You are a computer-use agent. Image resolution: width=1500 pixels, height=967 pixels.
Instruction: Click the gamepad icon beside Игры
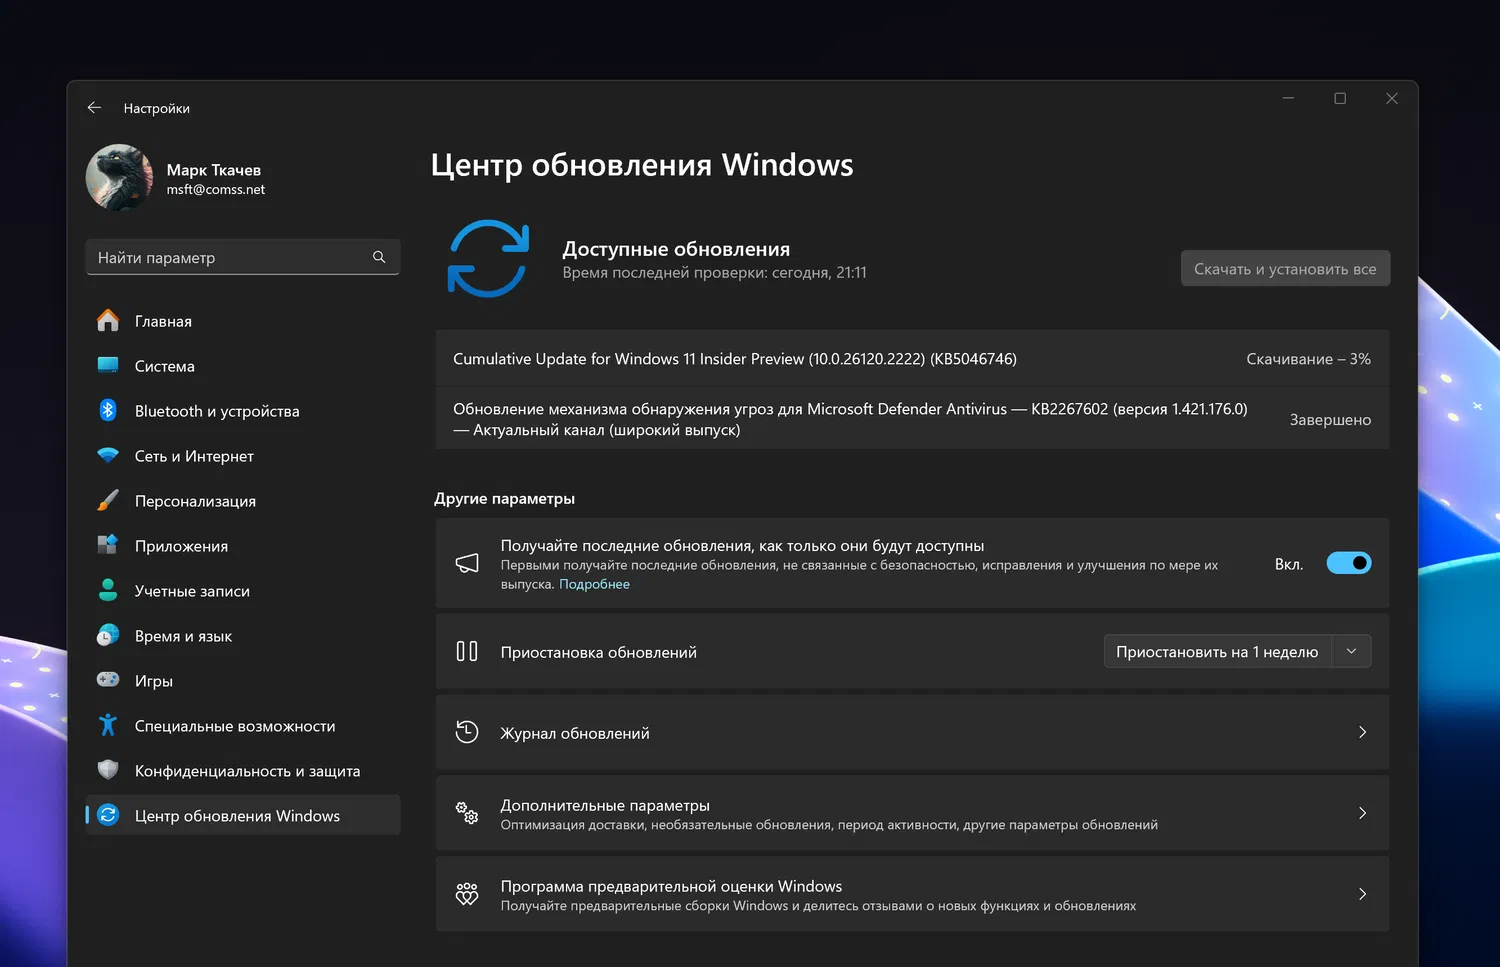pyautogui.click(x=108, y=680)
